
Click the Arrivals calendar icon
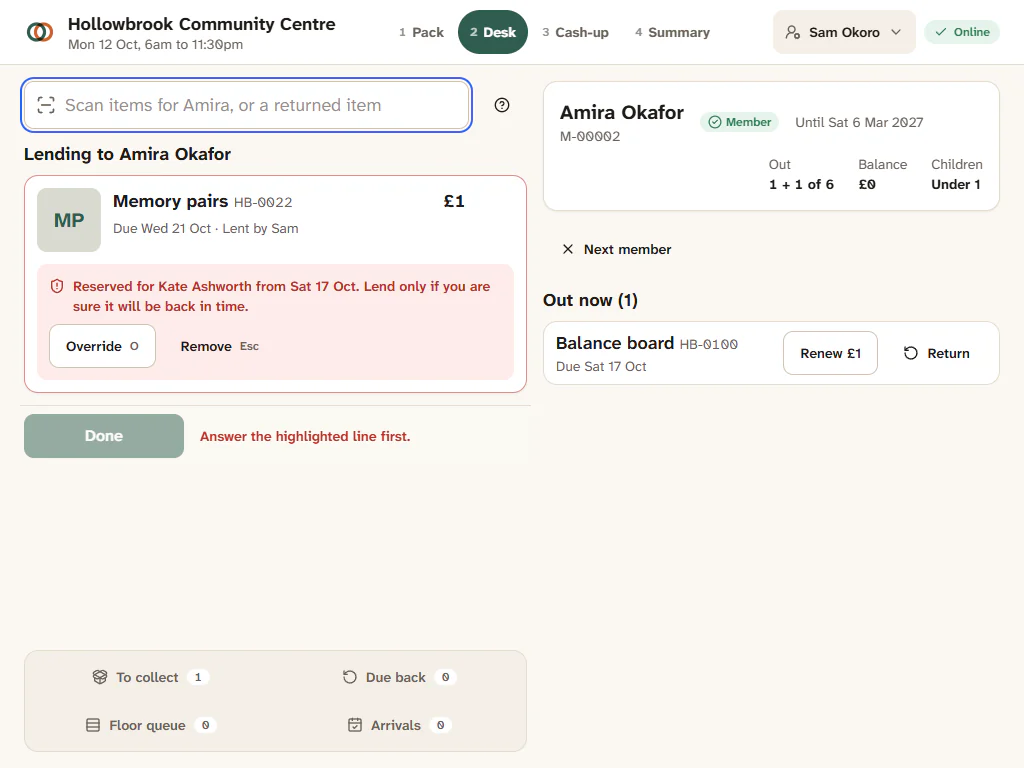coord(355,725)
